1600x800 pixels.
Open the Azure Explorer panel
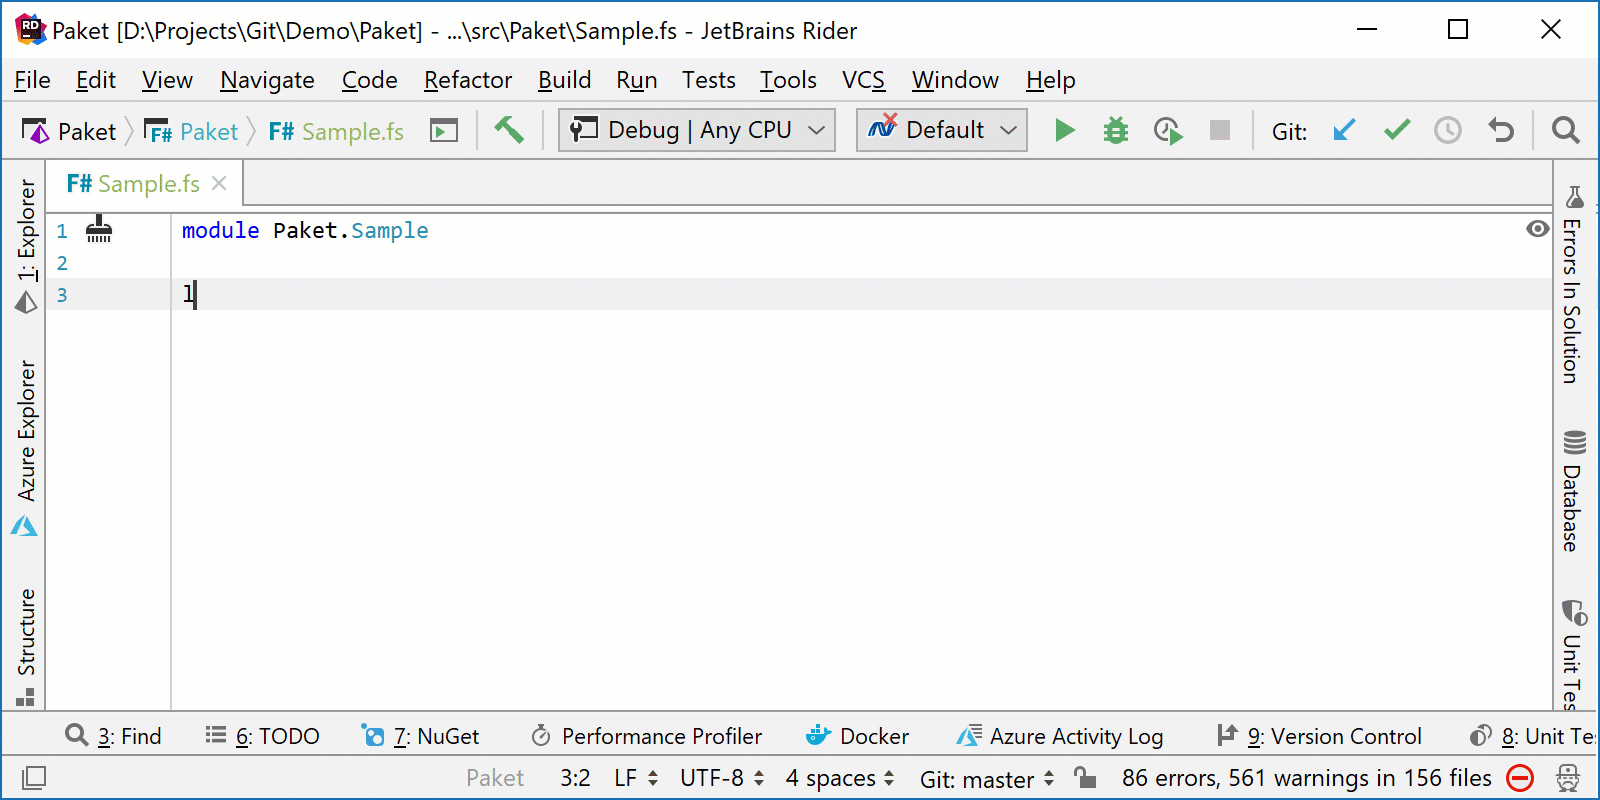26,448
